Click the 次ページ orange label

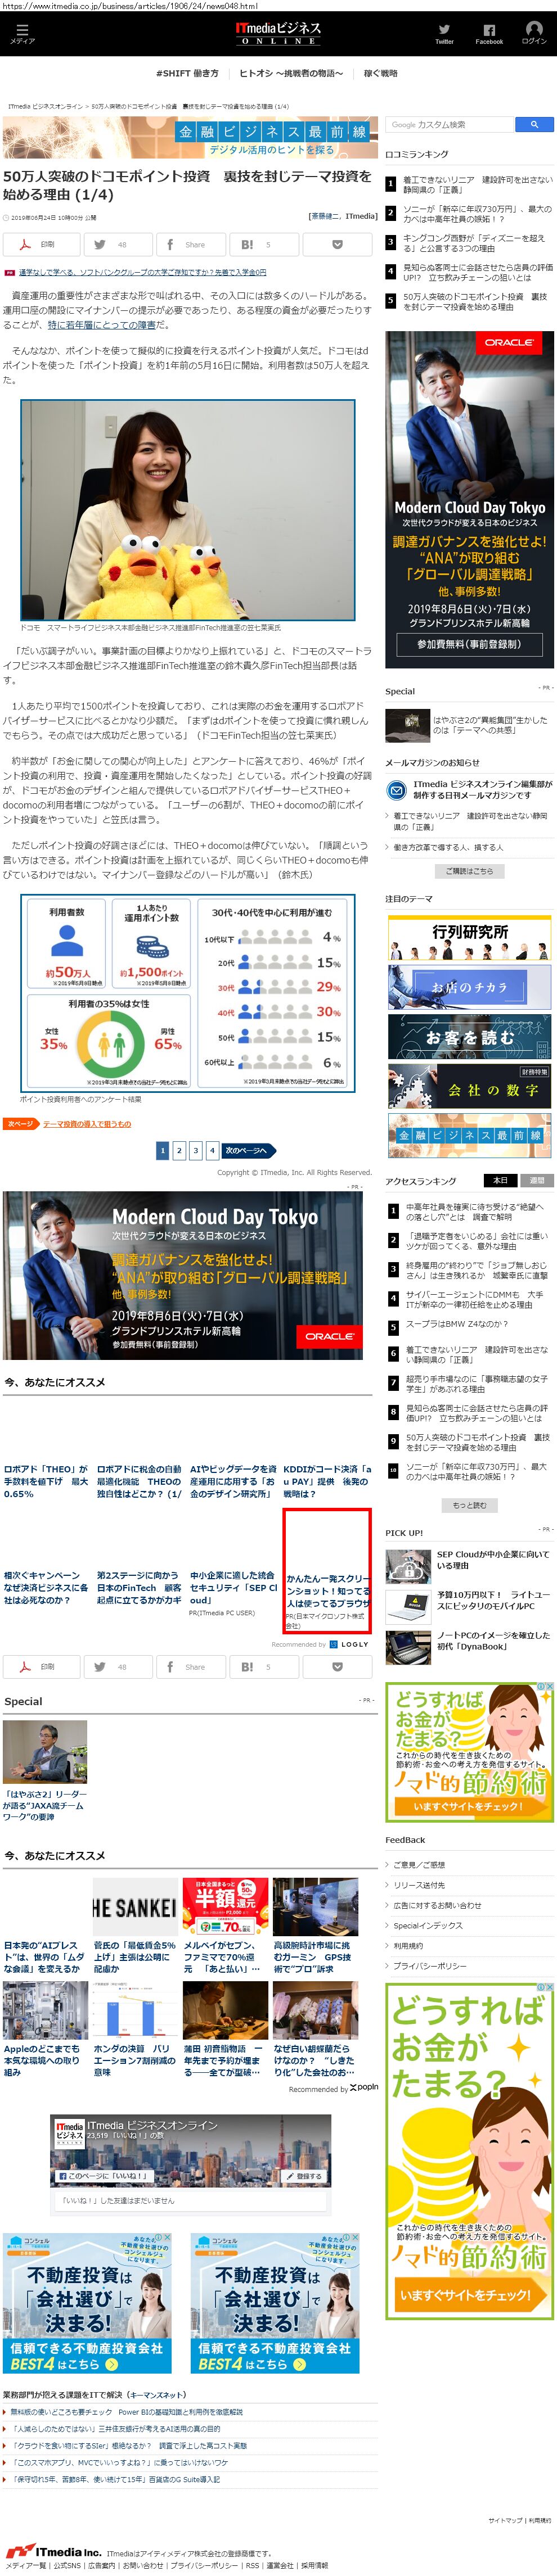[x=20, y=1123]
